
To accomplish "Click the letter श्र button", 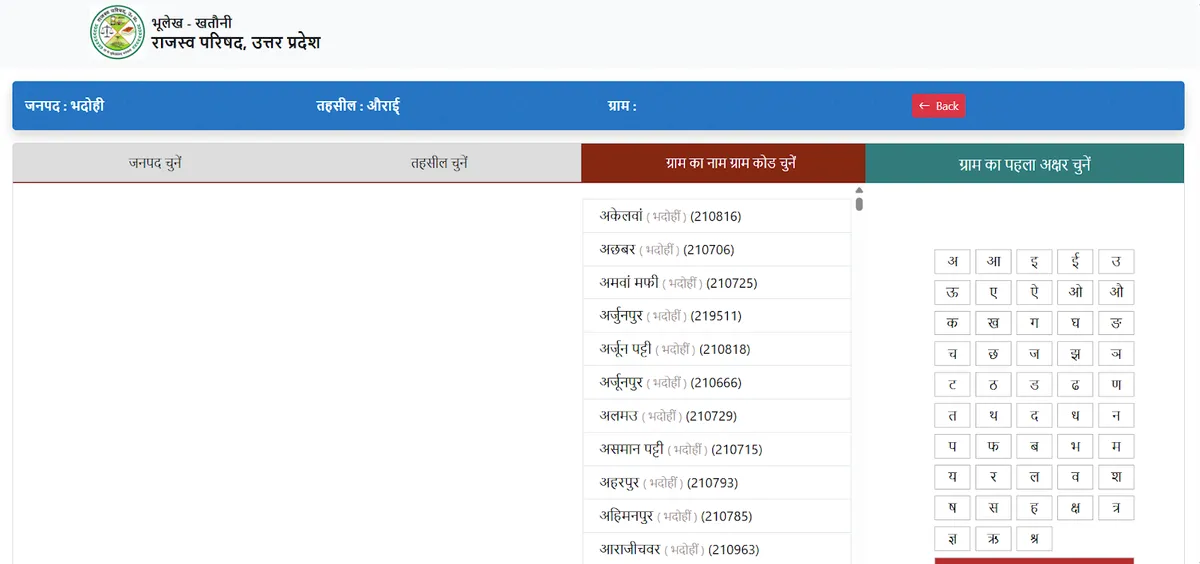I will tap(1034, 539).
